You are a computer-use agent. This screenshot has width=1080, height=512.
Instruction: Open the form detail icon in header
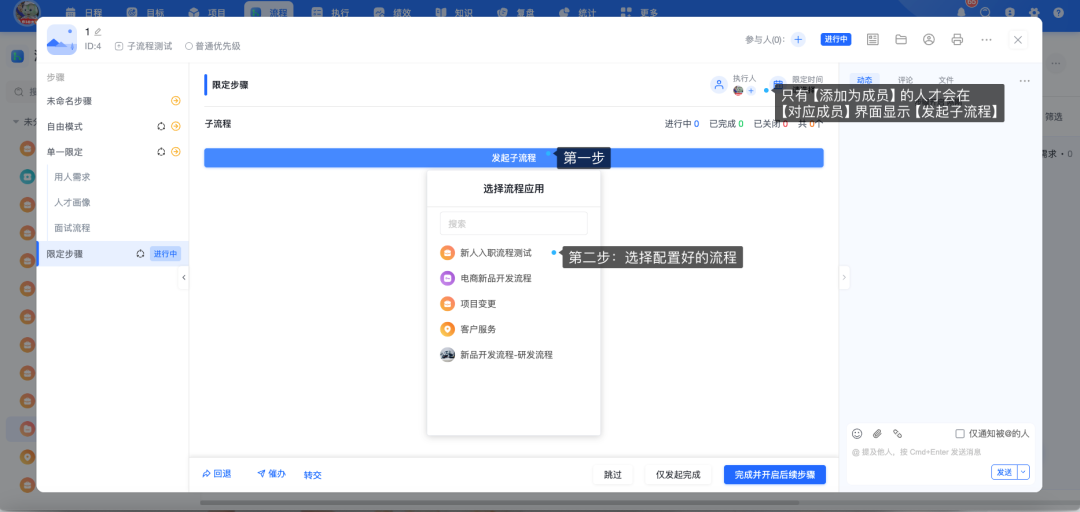pyautogui.click(x=873, y=39)
